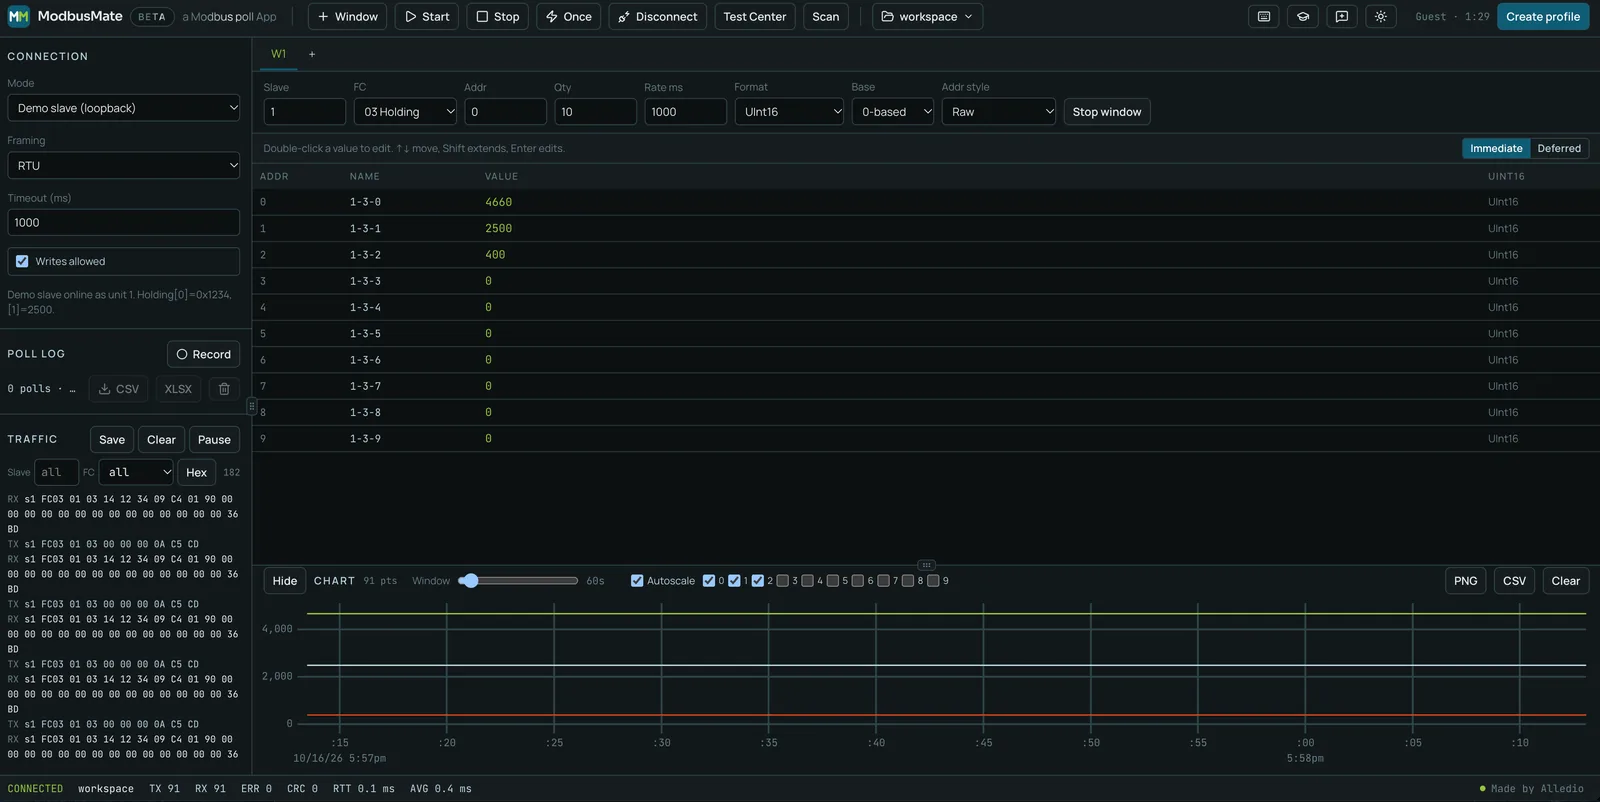Open the Scan tool
The height and width of the screenshot is (802, 1600).
826,17
